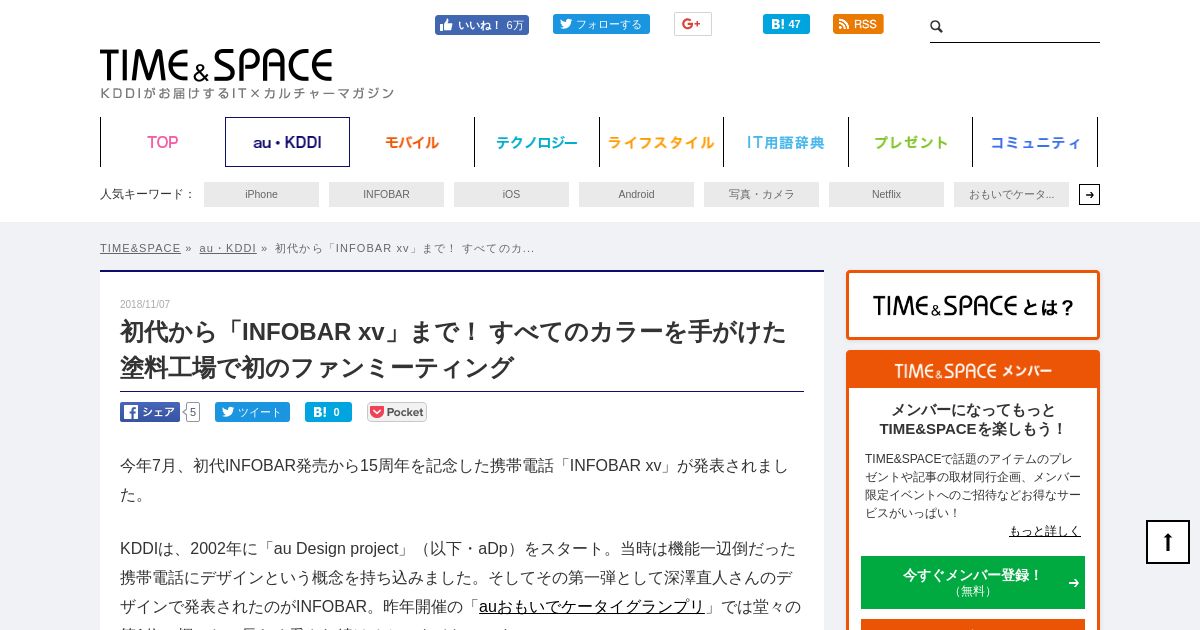This screenshot has width=1200, height=630.
Task: Select the iPhone keyword tag
Action: click(261, 194)
